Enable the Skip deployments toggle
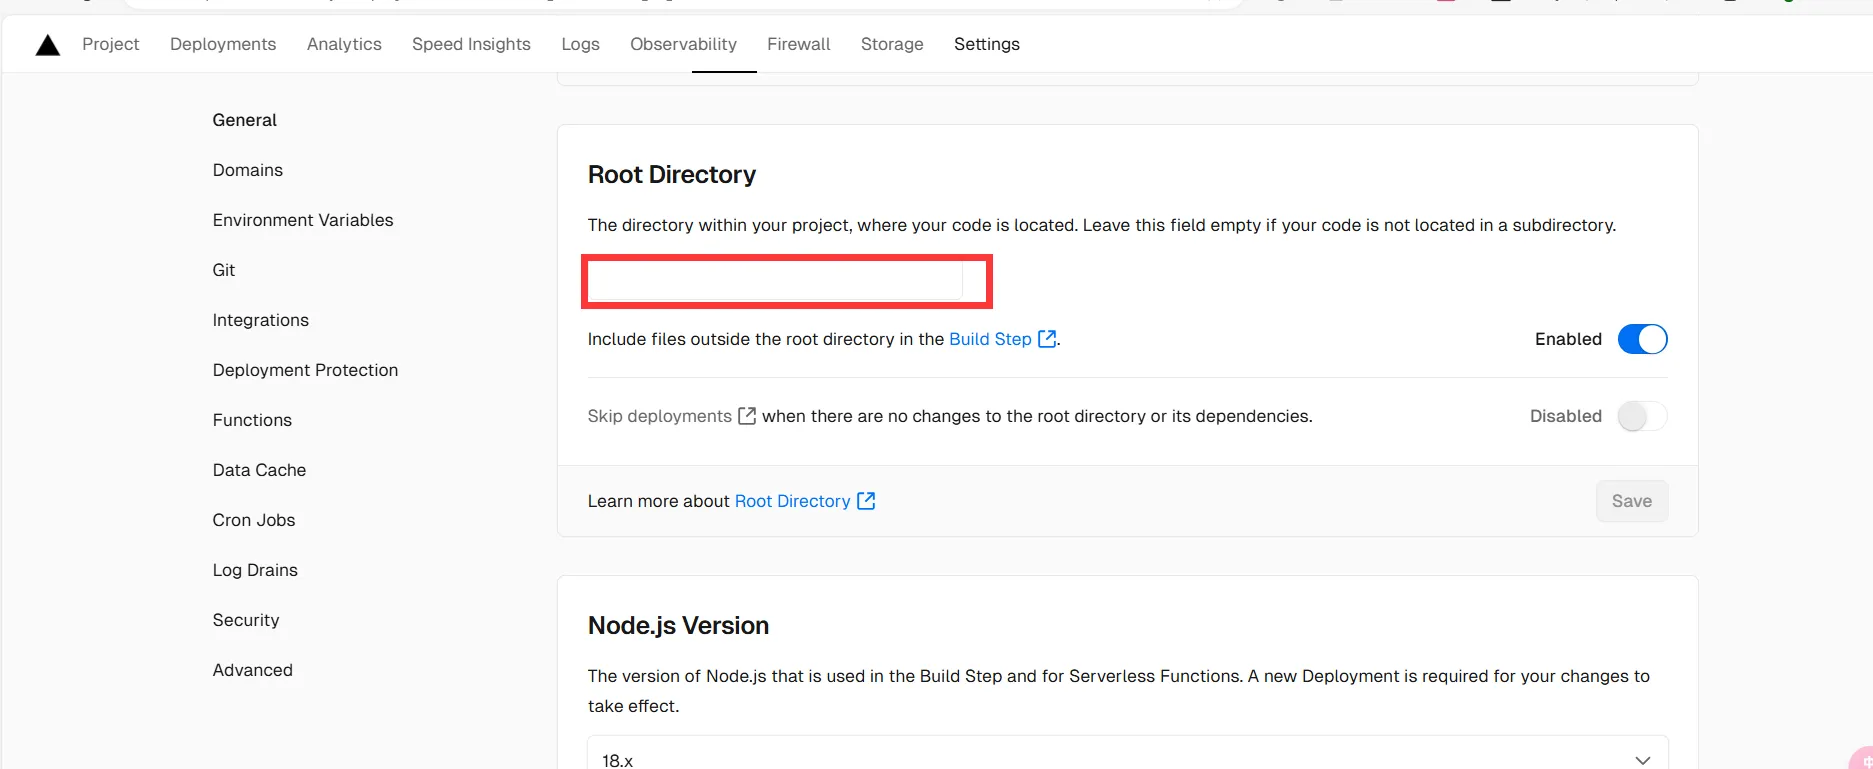 [x=1642, y=416]
